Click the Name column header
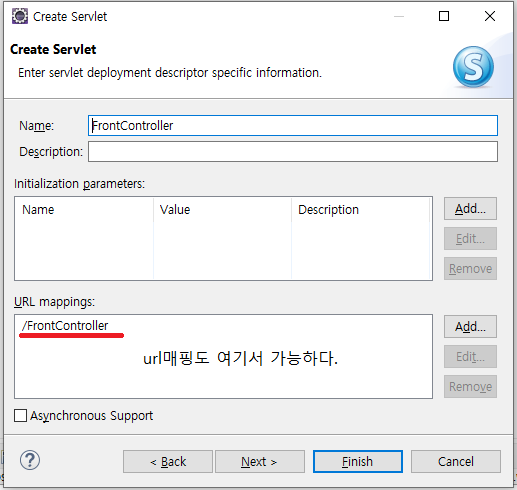The height and width of the screenshot is (490, 517). click(84, 210)
